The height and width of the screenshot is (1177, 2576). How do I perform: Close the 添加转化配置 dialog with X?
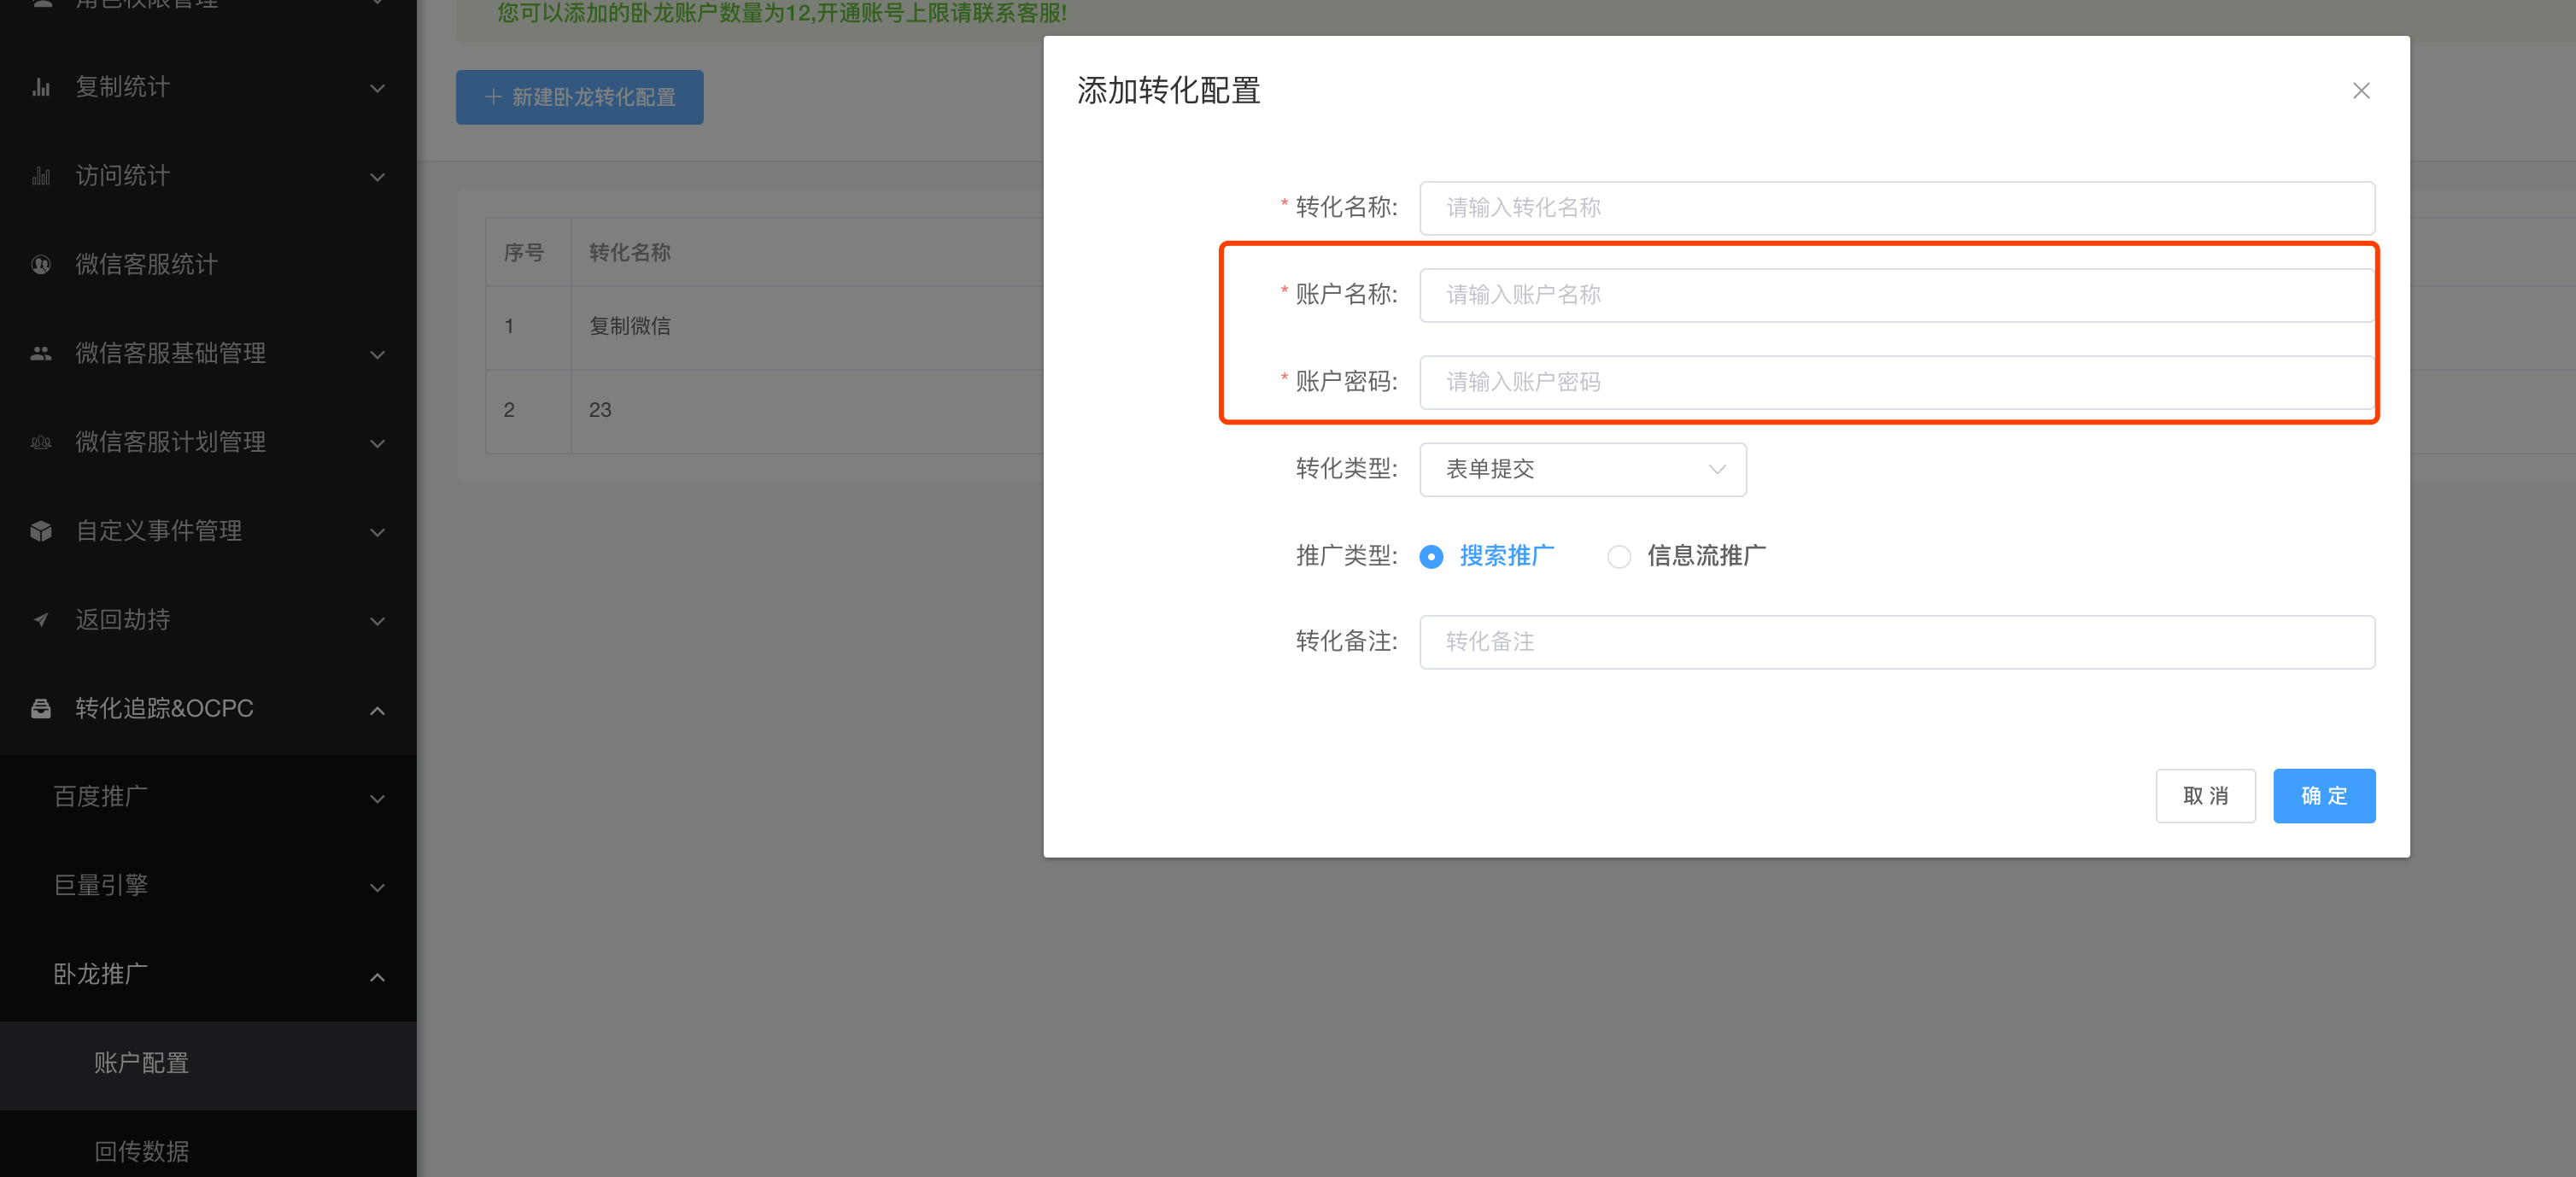click(x=2361, y=91)
